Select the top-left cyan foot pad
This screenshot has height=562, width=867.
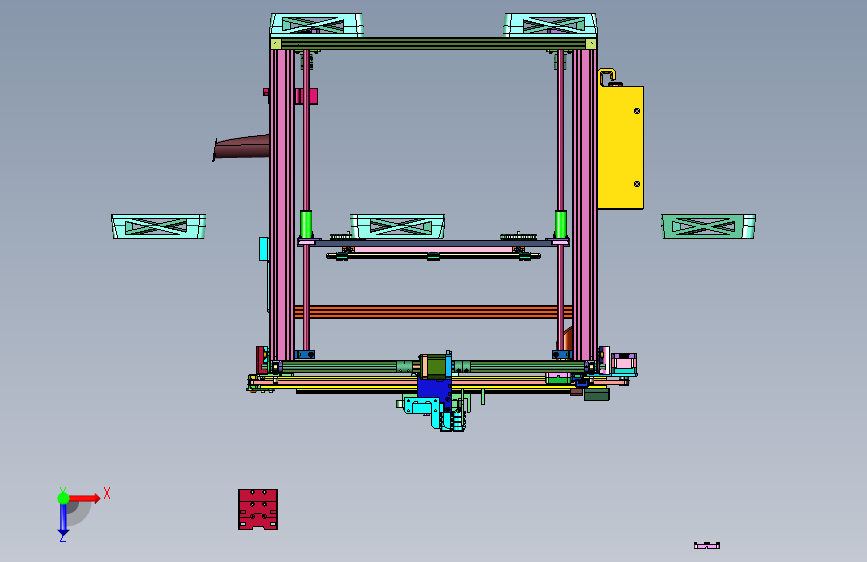316,25
